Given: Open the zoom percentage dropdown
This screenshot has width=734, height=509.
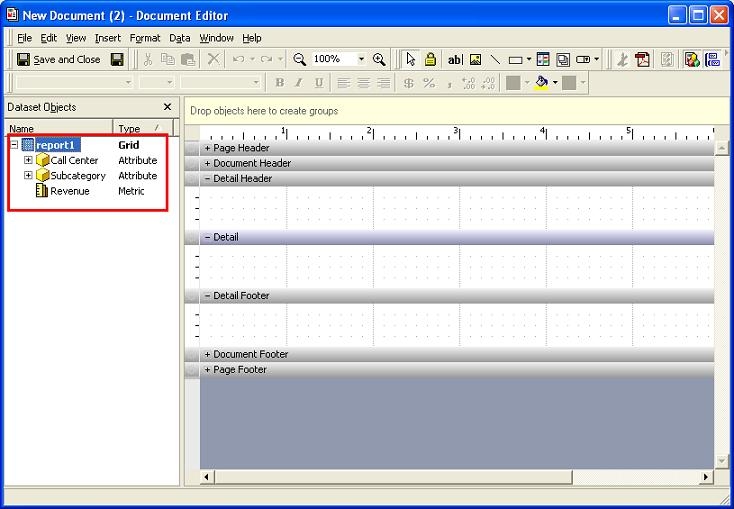Looking at the screenshot, I should click(x=360, y=60).
